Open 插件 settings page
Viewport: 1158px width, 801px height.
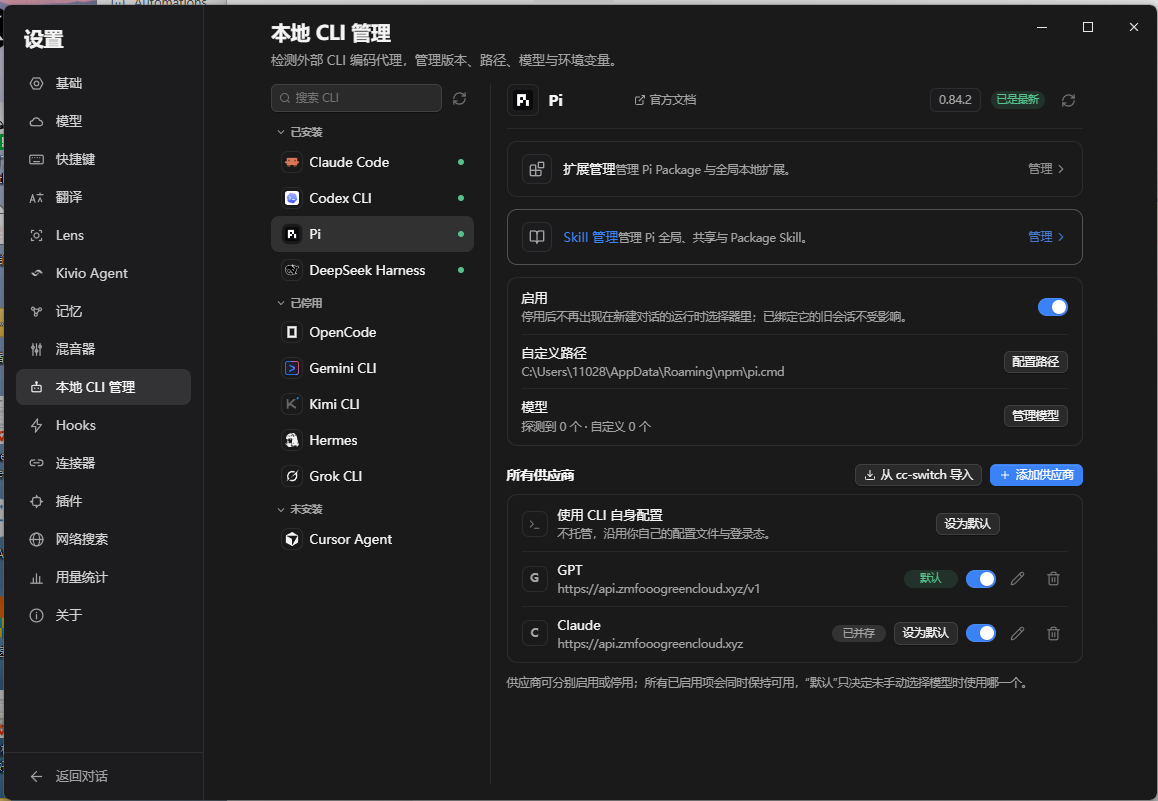click(x=103, y=501)
